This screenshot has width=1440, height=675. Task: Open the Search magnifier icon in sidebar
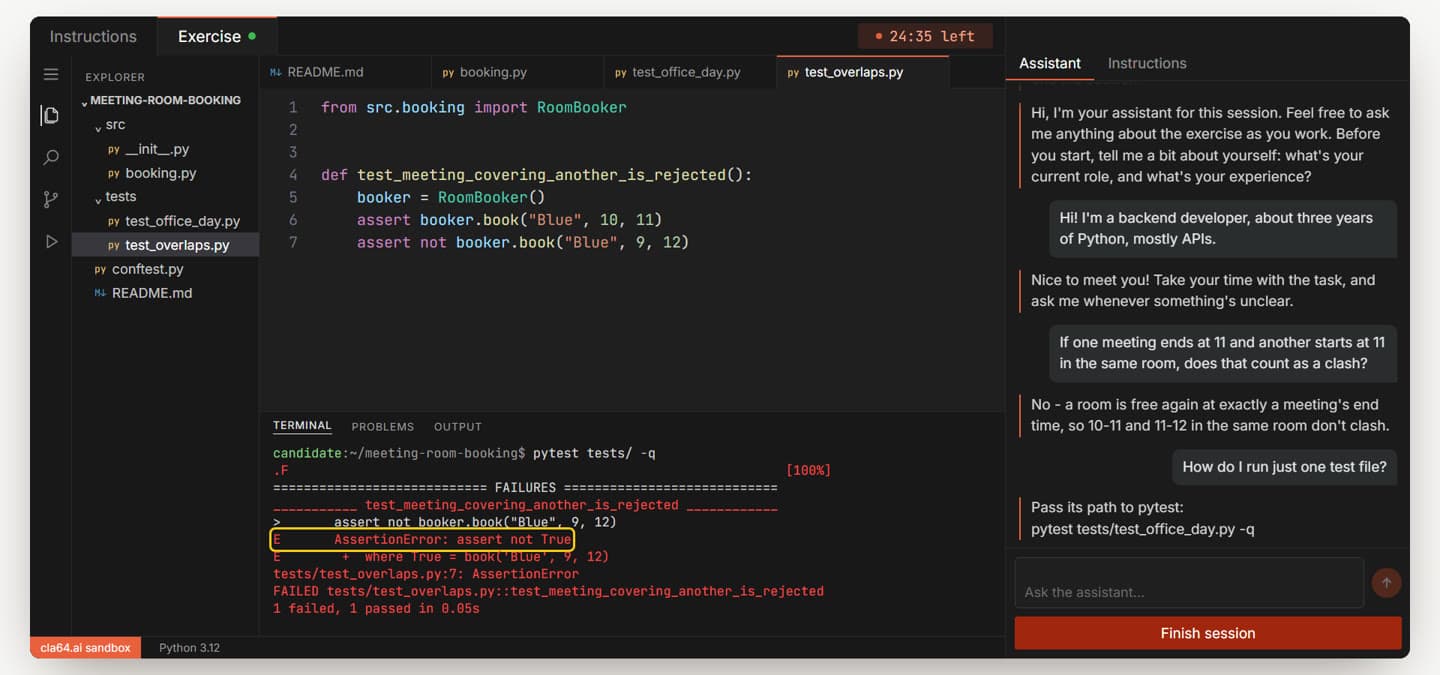tap(51, 157)
